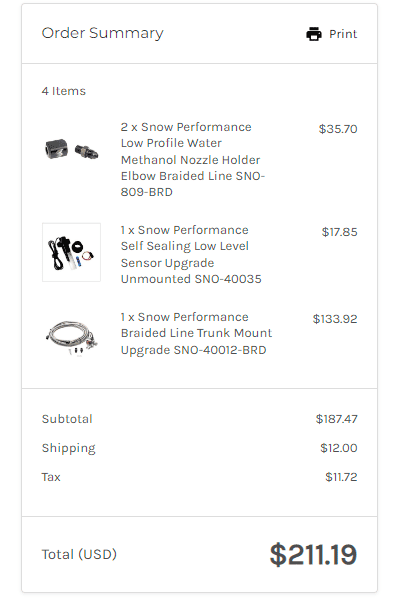Click the $35.70 item price
Screen dimensions: 394x602
[x=338, y=129]
